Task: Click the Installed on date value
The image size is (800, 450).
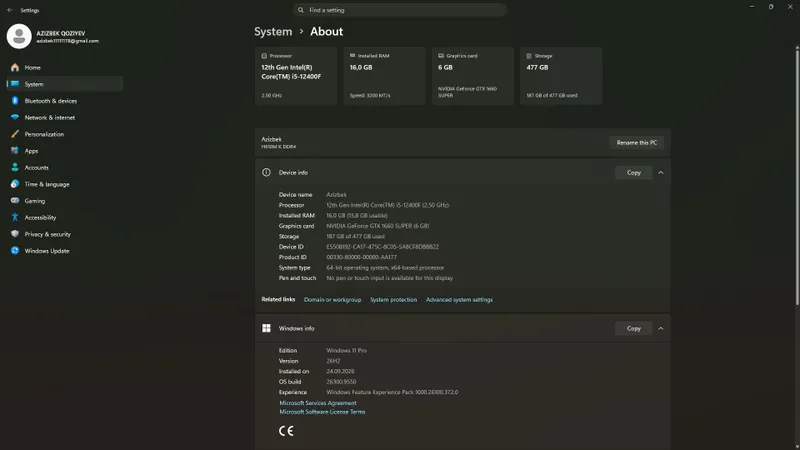Action: click(340, 371)
